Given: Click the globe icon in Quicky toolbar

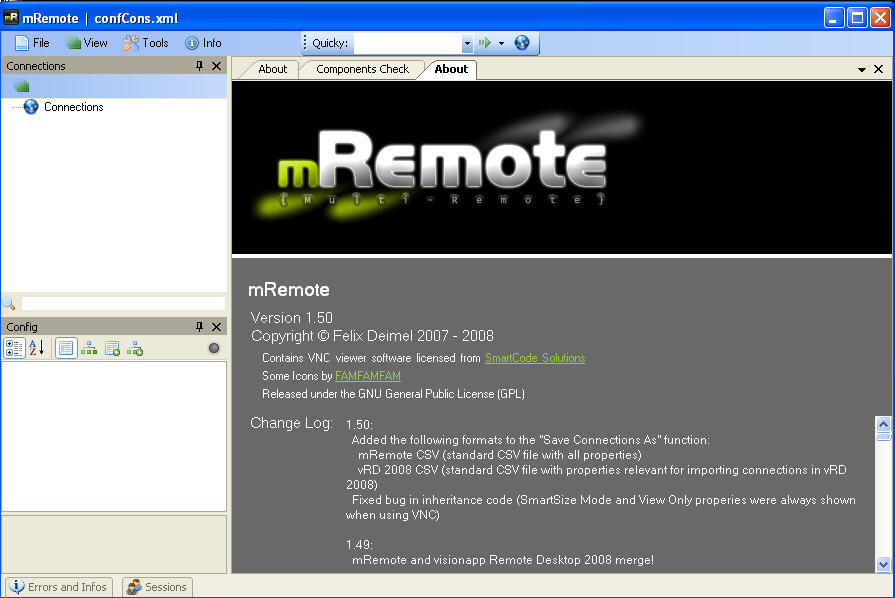Looking at the screenshot, I should tap(522, 43).
